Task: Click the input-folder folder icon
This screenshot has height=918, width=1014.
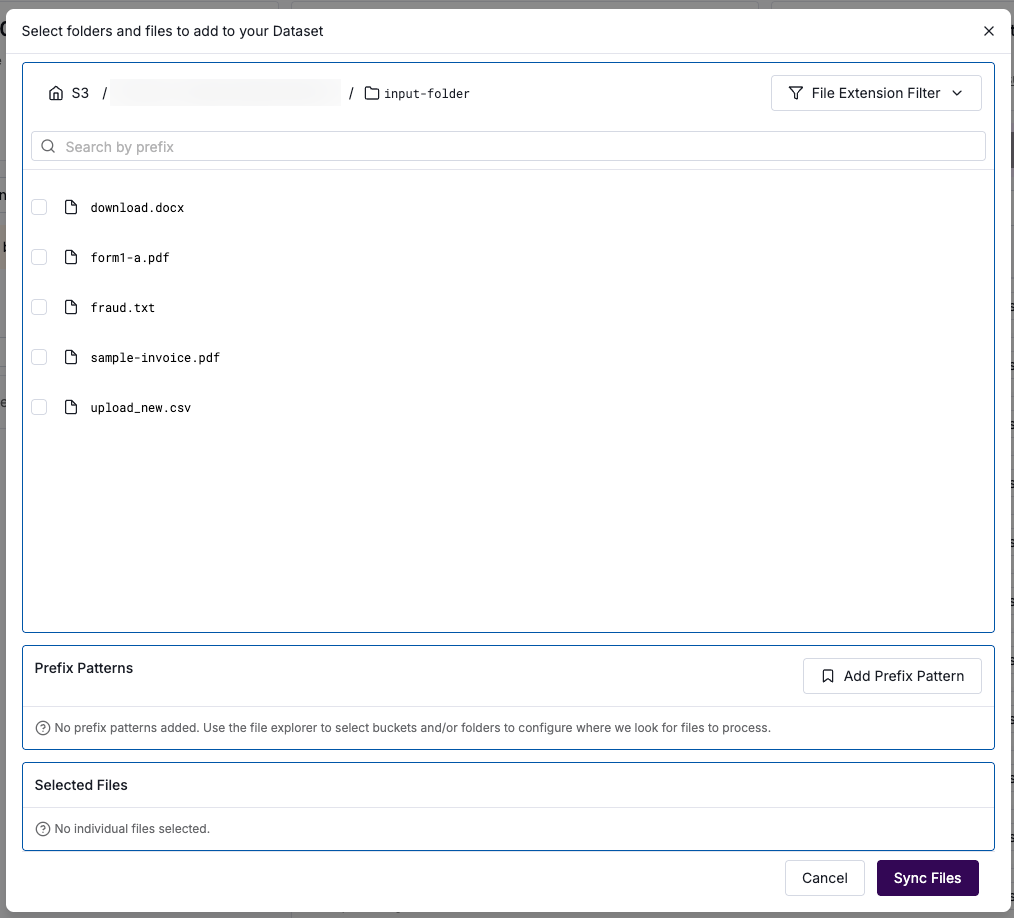Action: point(371,93)
